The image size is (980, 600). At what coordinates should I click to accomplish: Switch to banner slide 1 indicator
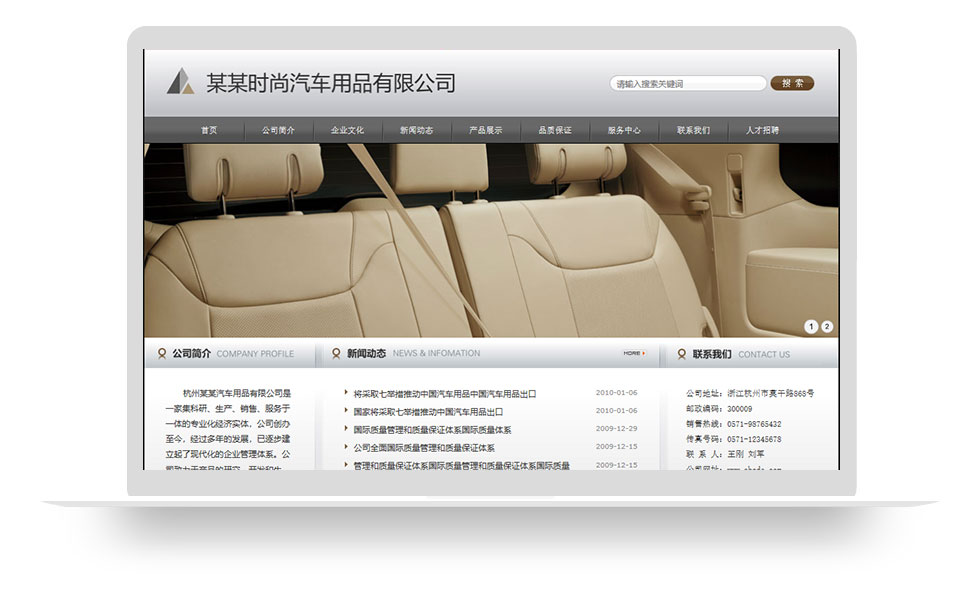point(811,326)
